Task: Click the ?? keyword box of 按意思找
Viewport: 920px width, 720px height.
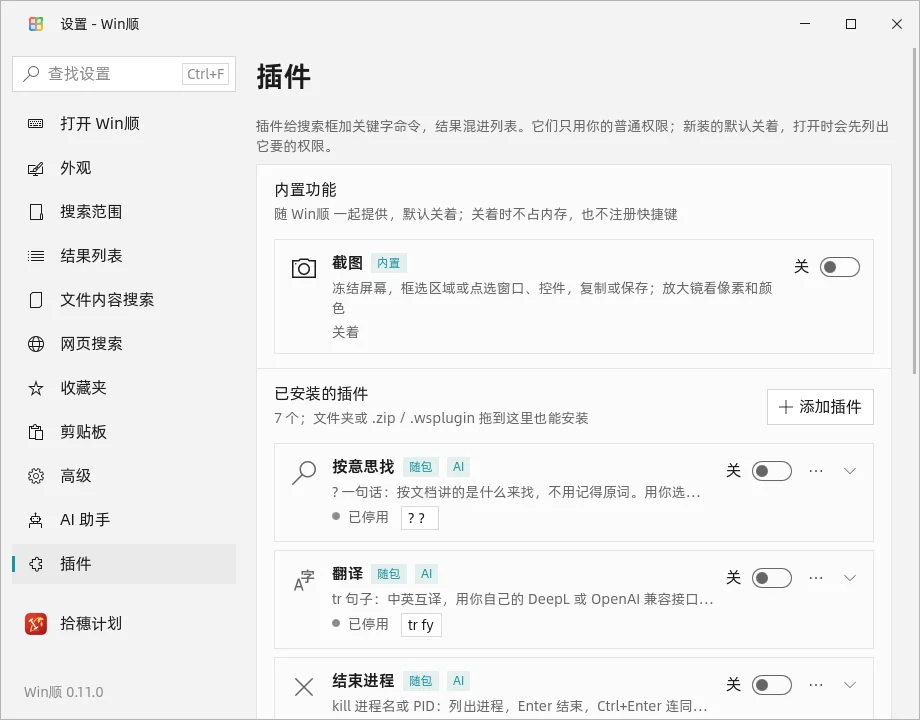Action: pyautogui.click(x=420, y=518)
